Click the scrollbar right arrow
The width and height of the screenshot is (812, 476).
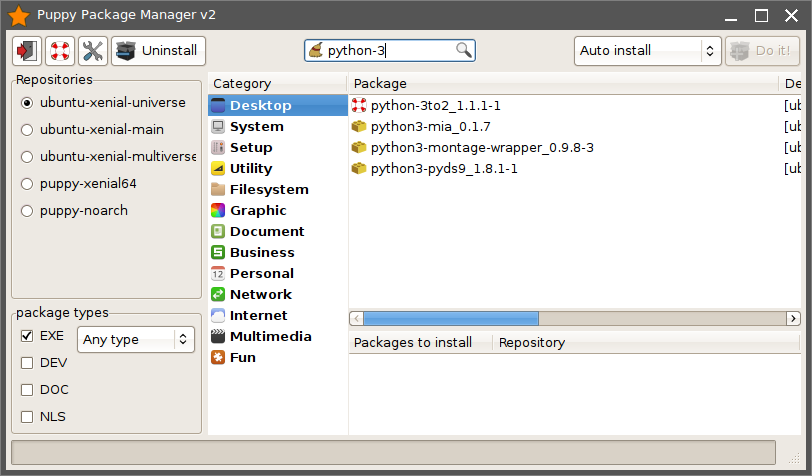coord(793,318)
